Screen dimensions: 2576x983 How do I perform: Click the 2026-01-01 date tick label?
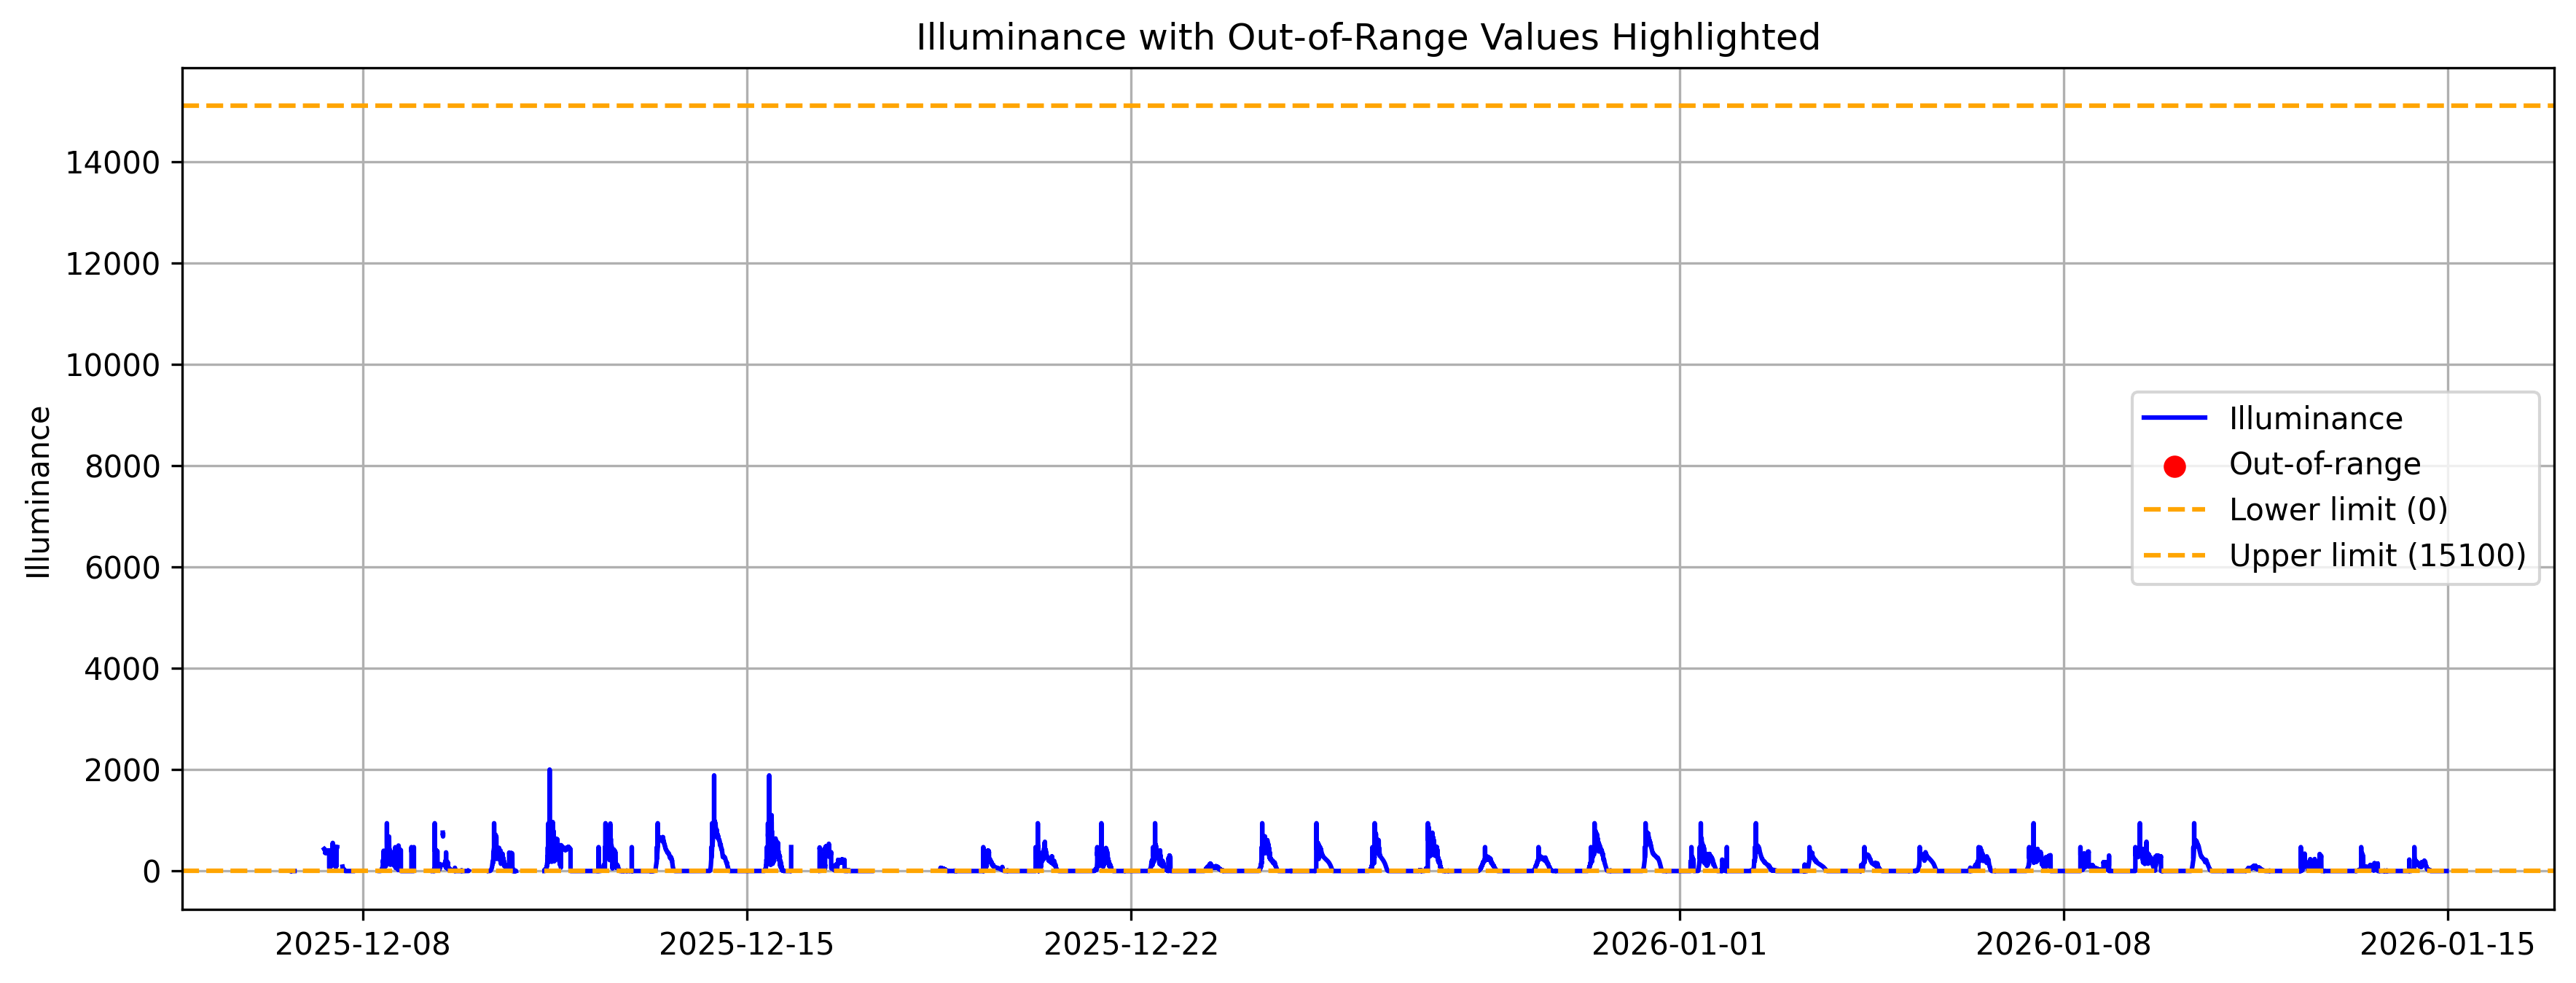tap(1679, 944)
